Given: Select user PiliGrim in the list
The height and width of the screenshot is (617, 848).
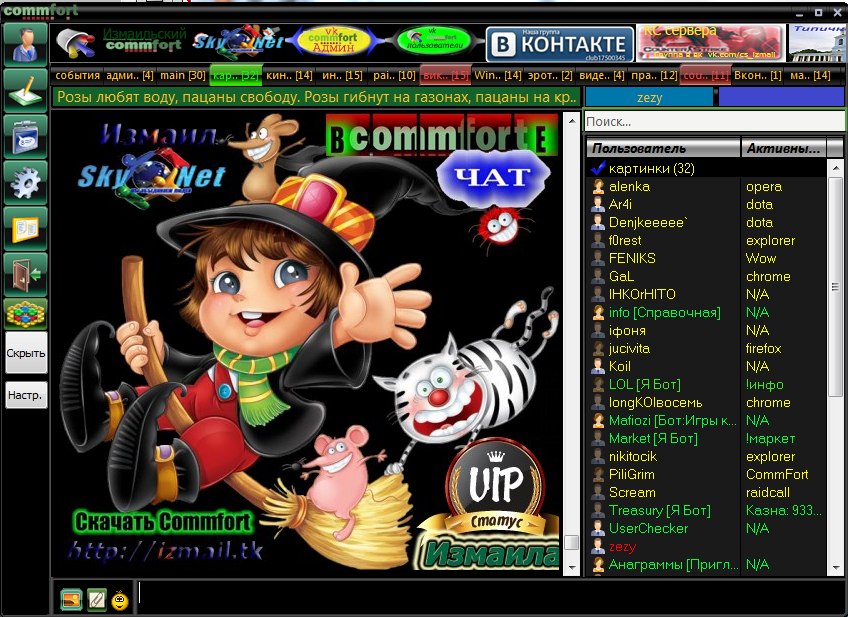Looking at the screenshot, I should 631,474.
